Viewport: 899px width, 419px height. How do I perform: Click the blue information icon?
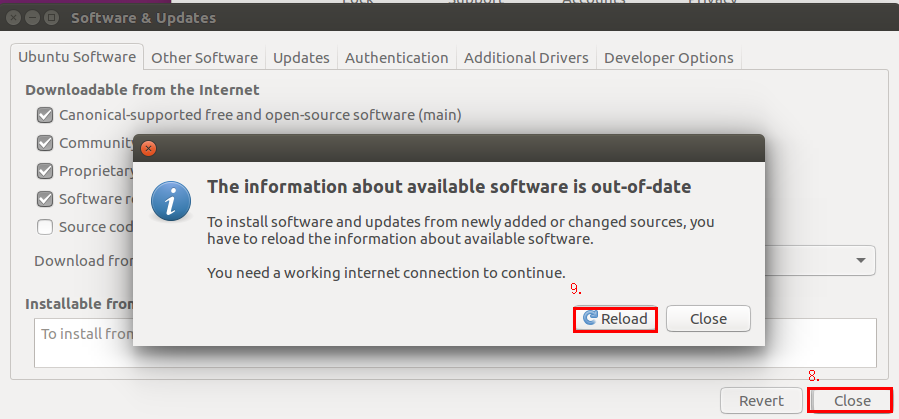pyautogui.click(x=171, y=201)
